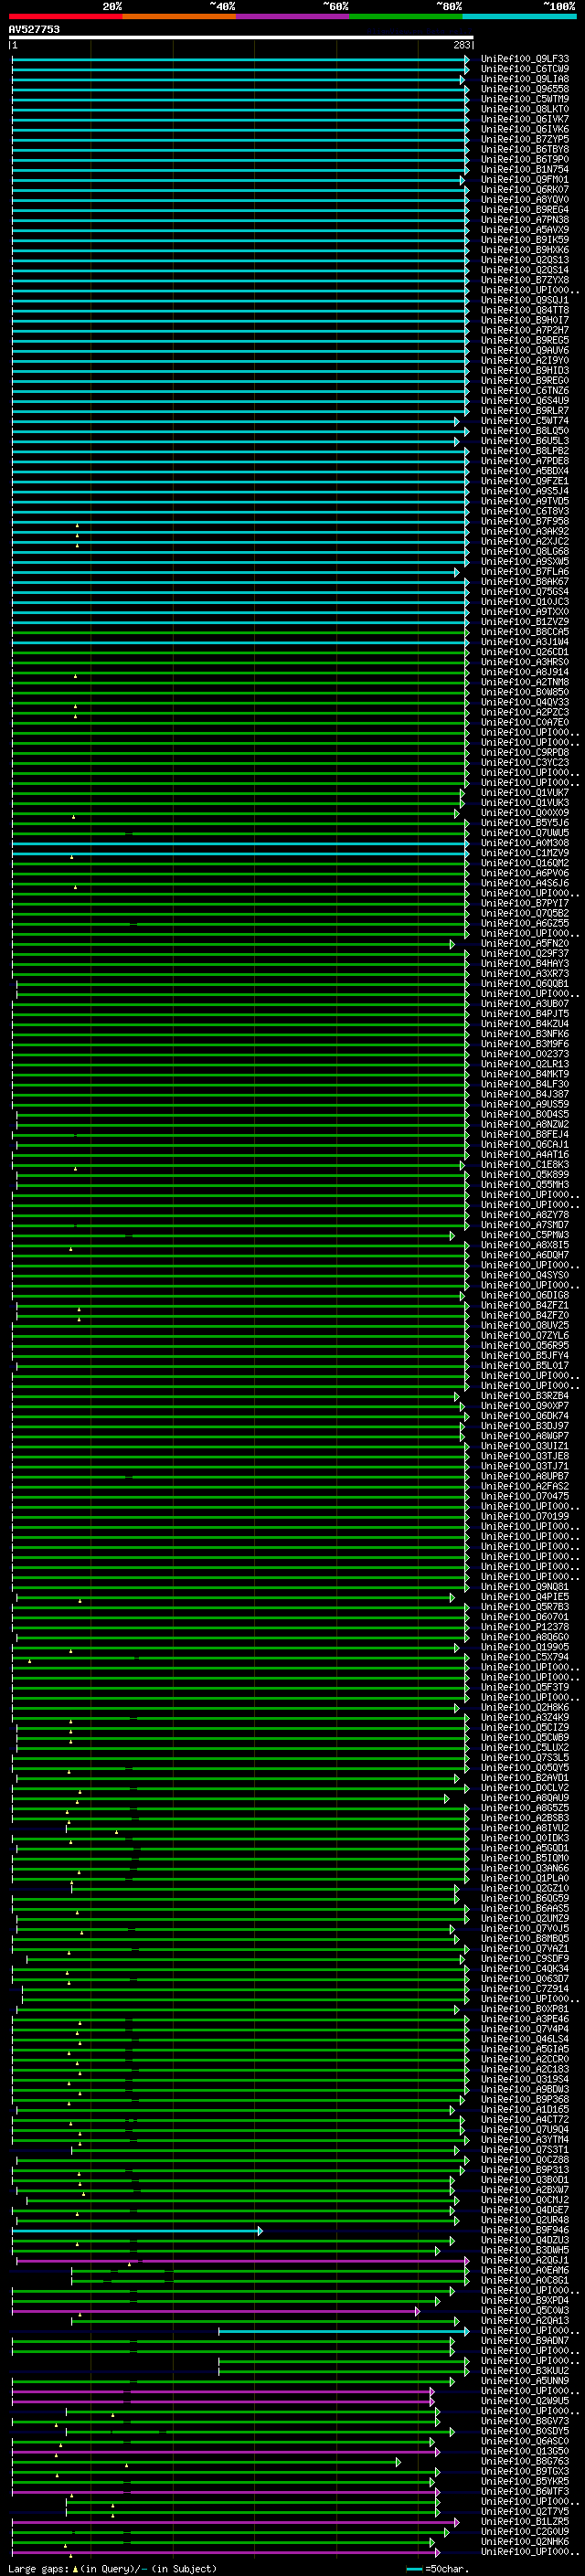Select the UniRef100_Q75GS4 label
This screenshot has width=585, height=2576.
pyautogui.click(x=525, y=592)
